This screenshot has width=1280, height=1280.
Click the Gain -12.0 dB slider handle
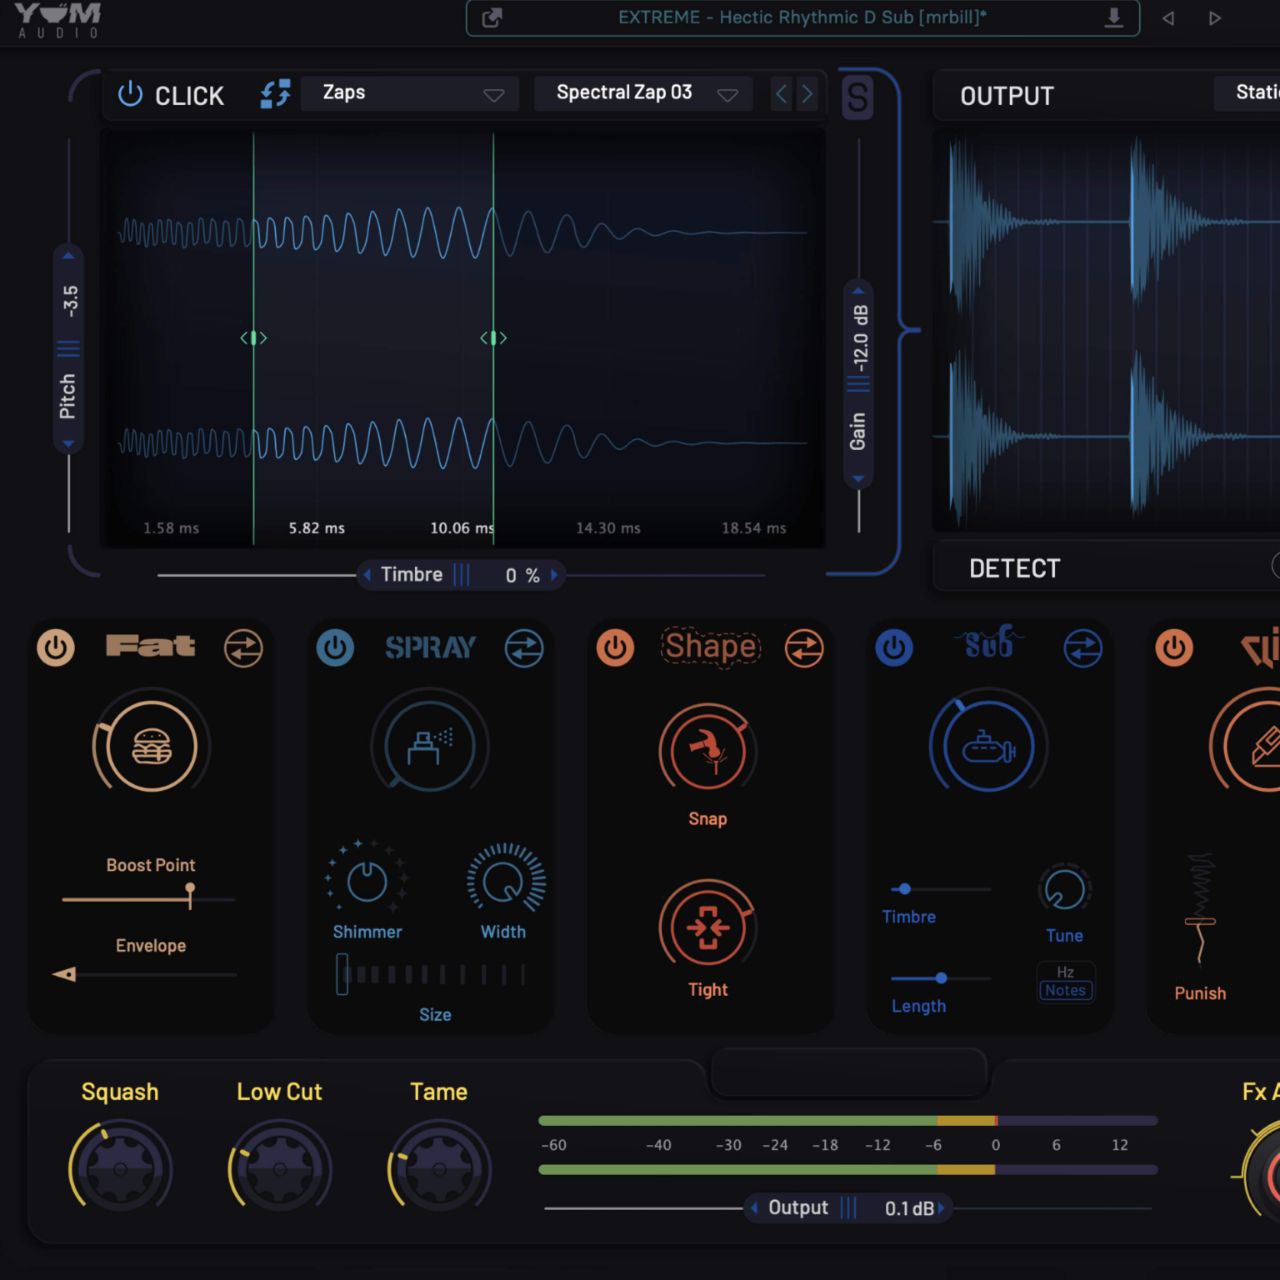tap(858, 384)
